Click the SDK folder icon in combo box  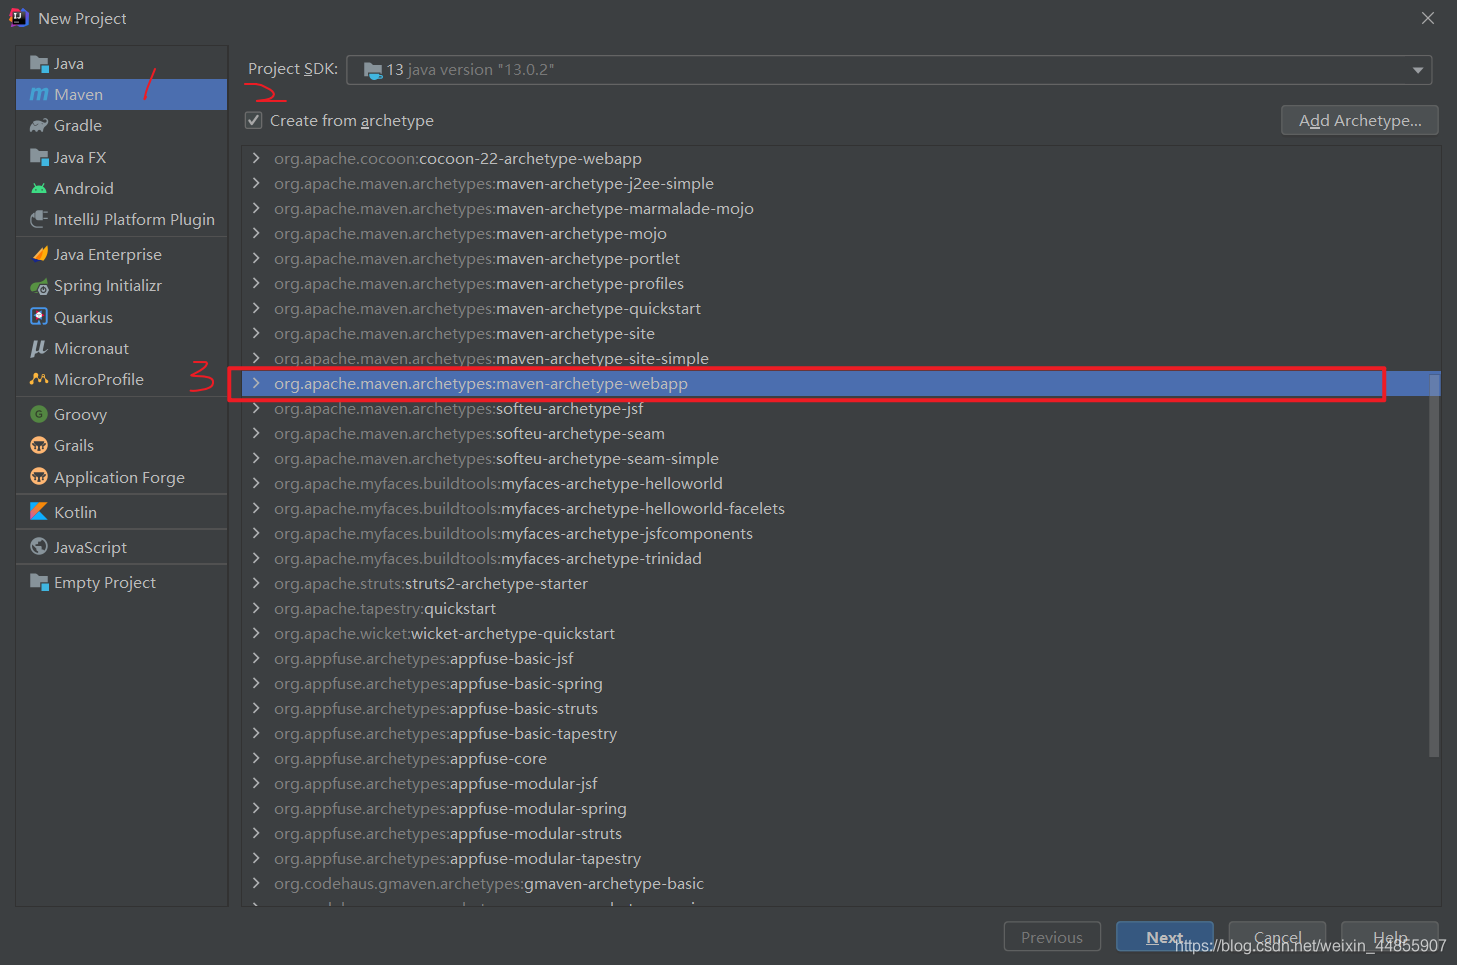[x=373, y=70]
